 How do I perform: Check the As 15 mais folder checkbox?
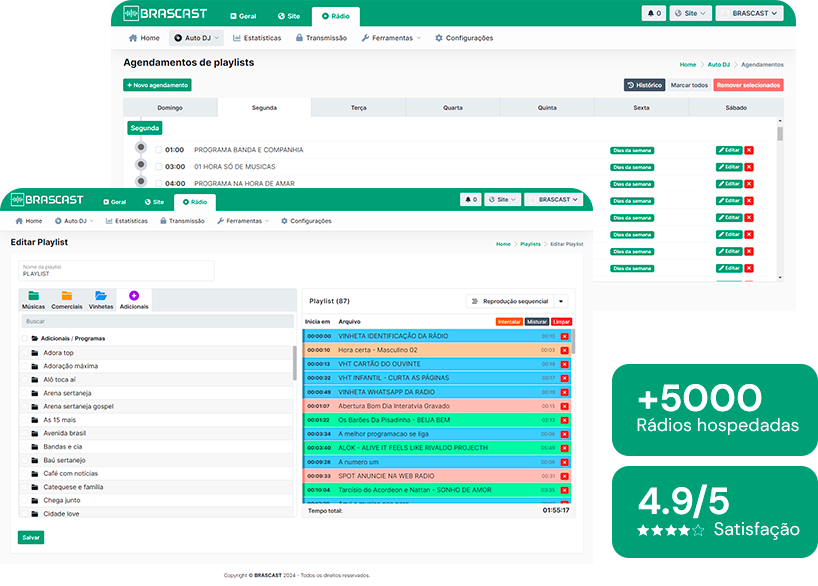tap(25, 420)
